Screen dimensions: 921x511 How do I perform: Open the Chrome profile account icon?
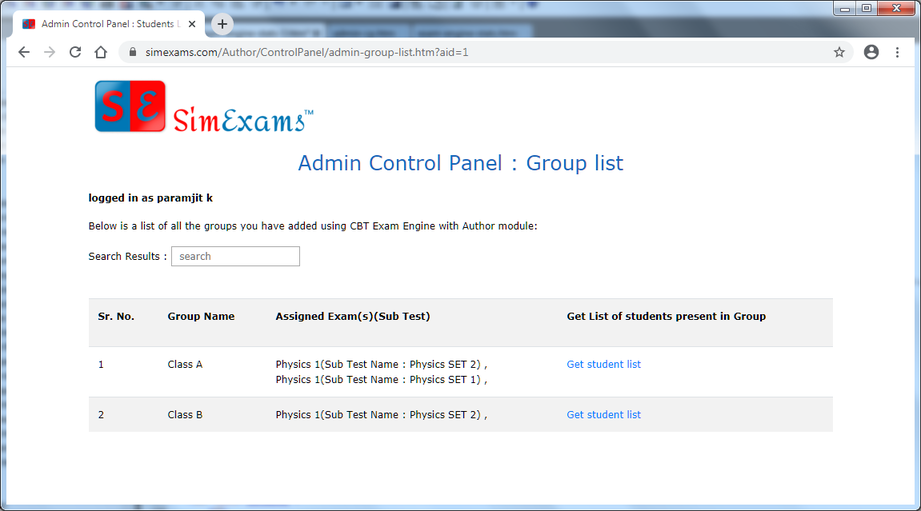[871, 52]
